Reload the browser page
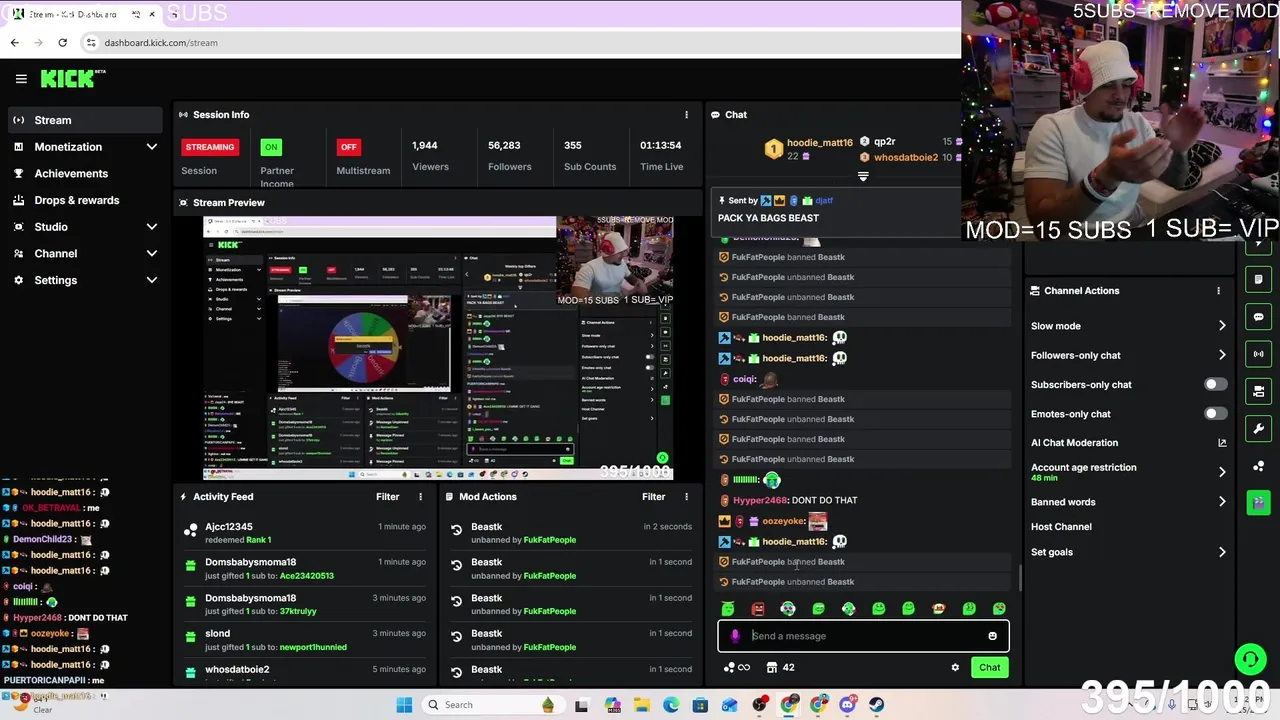The width and height of the screenshot is (1280, 720). pos(62,43)
